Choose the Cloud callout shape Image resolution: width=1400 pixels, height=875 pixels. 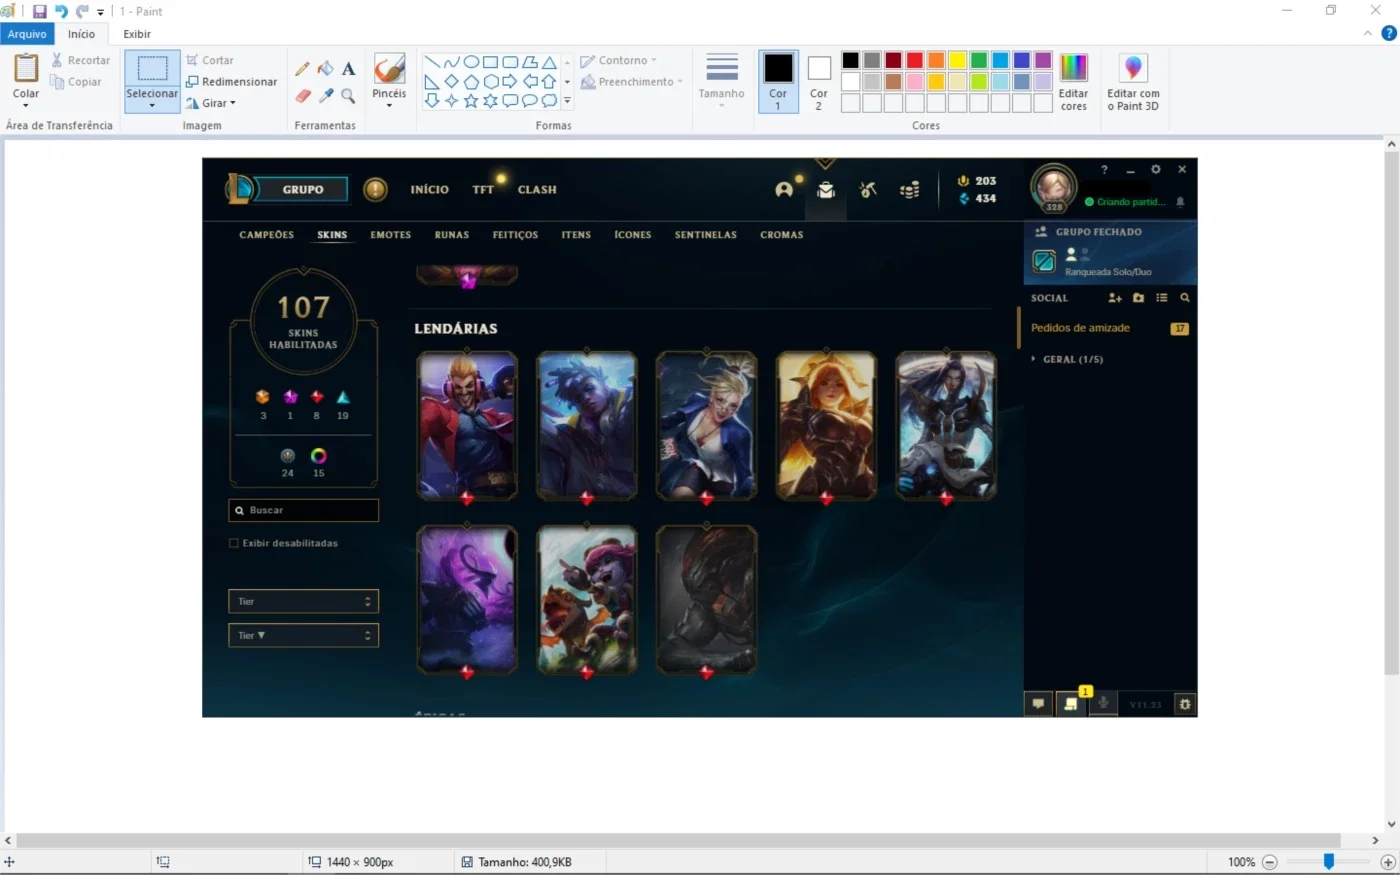point(549,100)
